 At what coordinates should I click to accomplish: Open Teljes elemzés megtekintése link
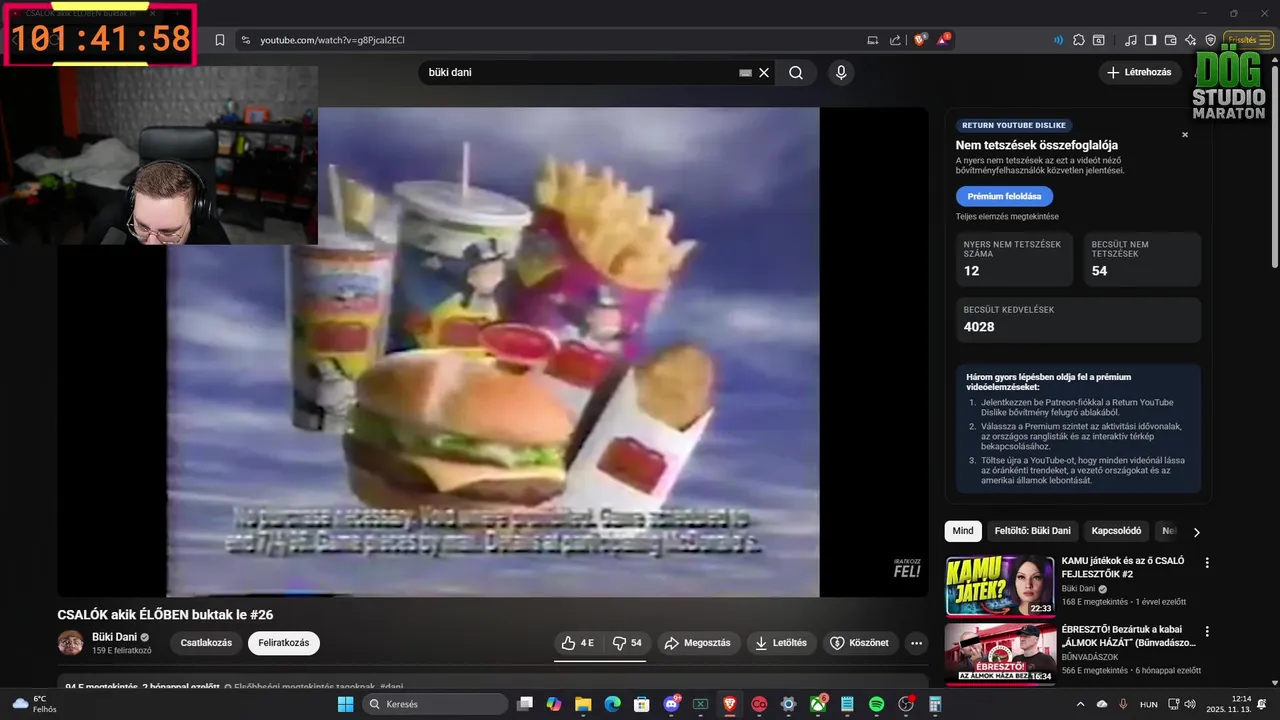(1007, 216)
